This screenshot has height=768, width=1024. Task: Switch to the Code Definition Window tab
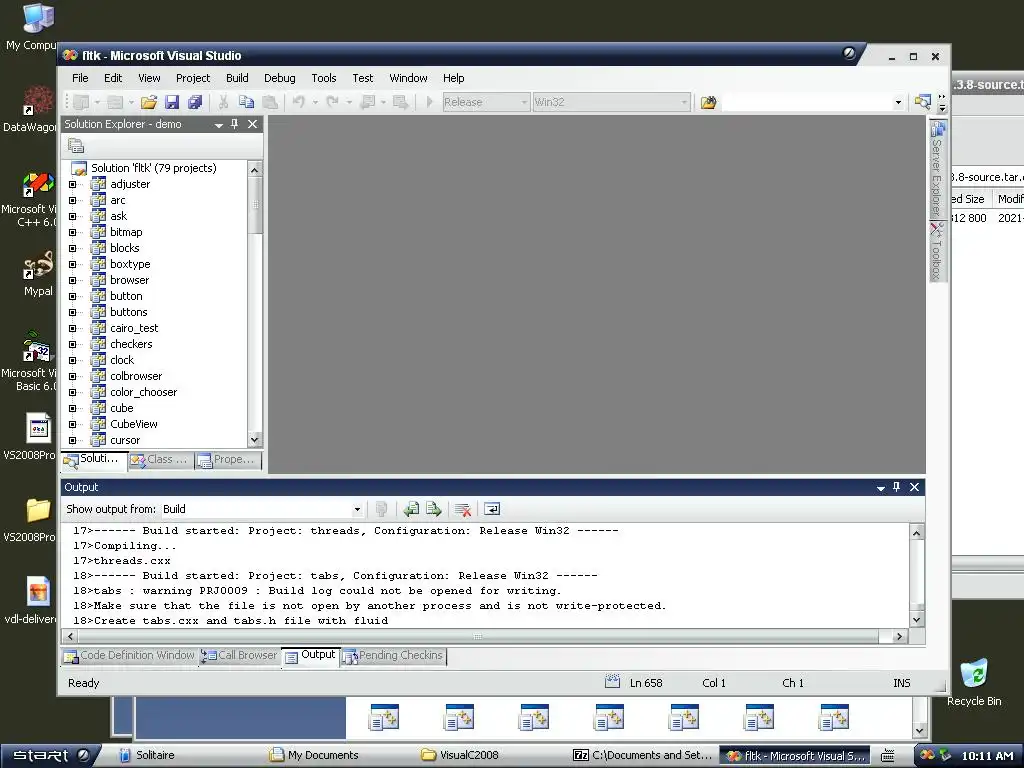coord(129,656)
